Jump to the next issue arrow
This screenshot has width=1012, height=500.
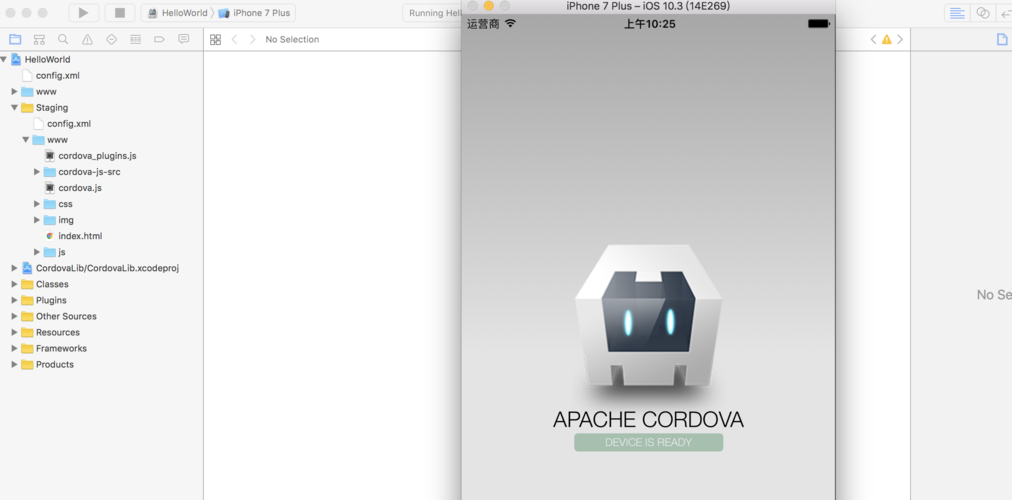[900, 39]
